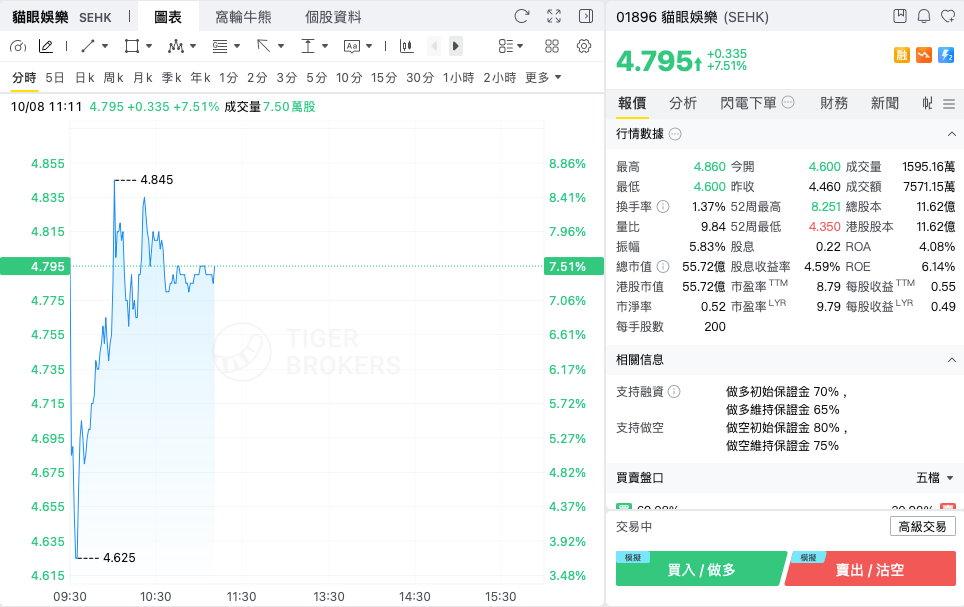Select the 周k timeframe

pos(113,77)
